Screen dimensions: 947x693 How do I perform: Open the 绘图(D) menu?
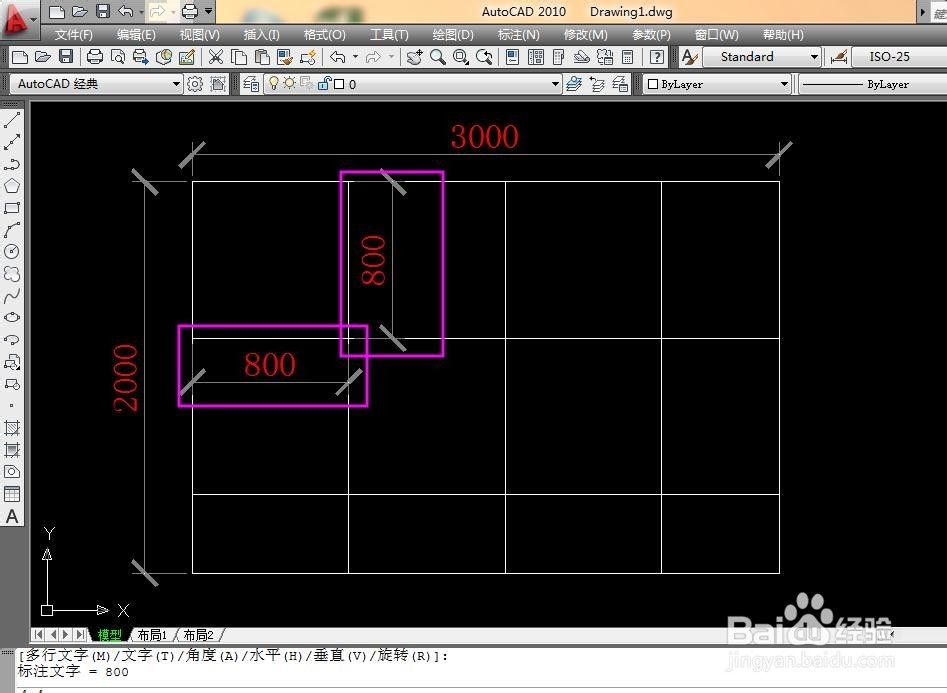[453, 35]
